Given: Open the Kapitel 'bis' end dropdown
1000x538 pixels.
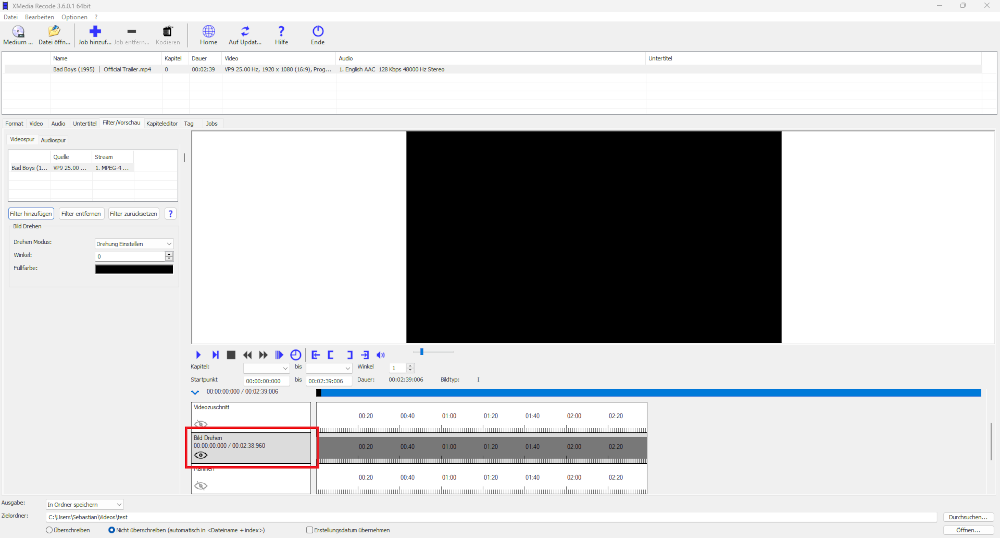Looking at the screenshot, I should click(x=328, y=368).
